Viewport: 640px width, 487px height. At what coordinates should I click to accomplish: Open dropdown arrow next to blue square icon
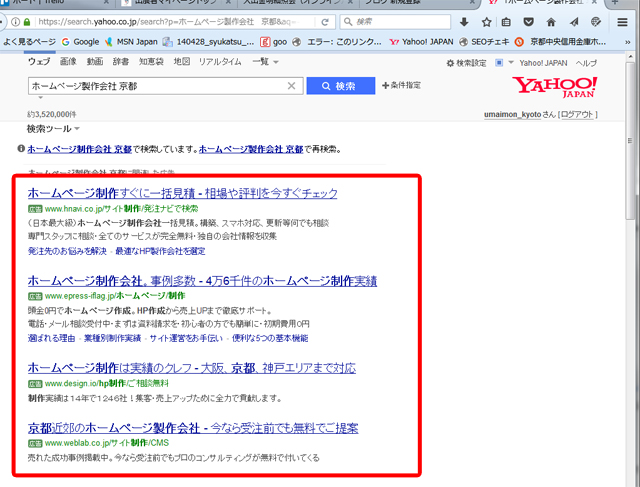(x=511, y=63)
